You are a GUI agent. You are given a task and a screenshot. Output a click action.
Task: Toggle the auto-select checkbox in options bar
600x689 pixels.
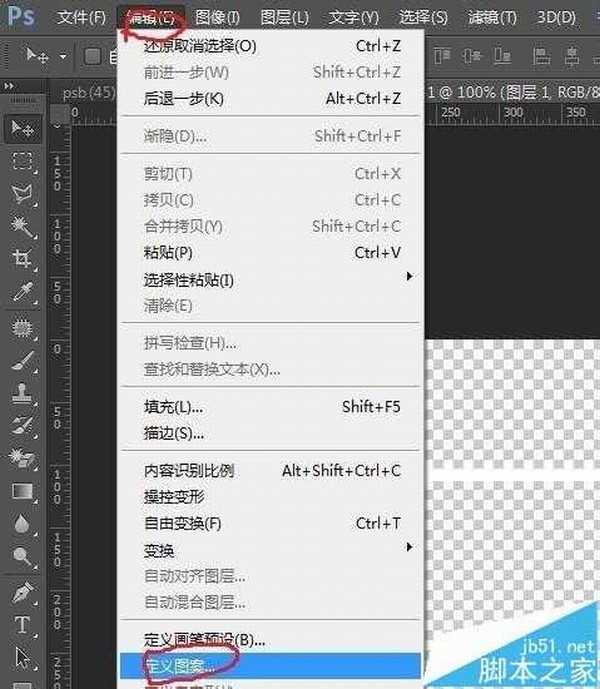point(92,56)
